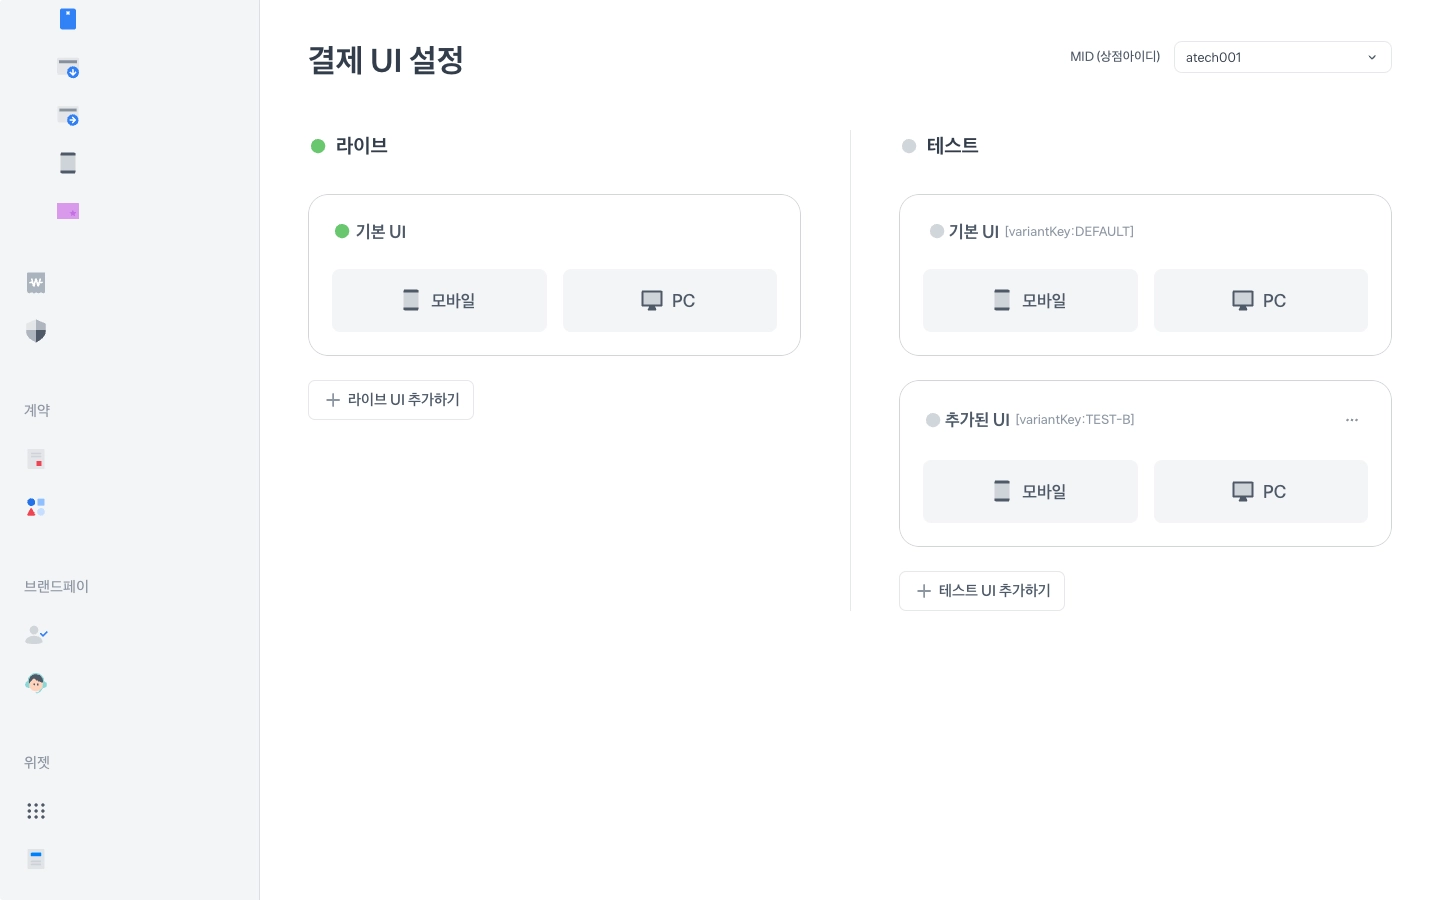Click the shield security icon in sidebar
The width and height of the screenshot is (1440, 900).
[36, 331]
